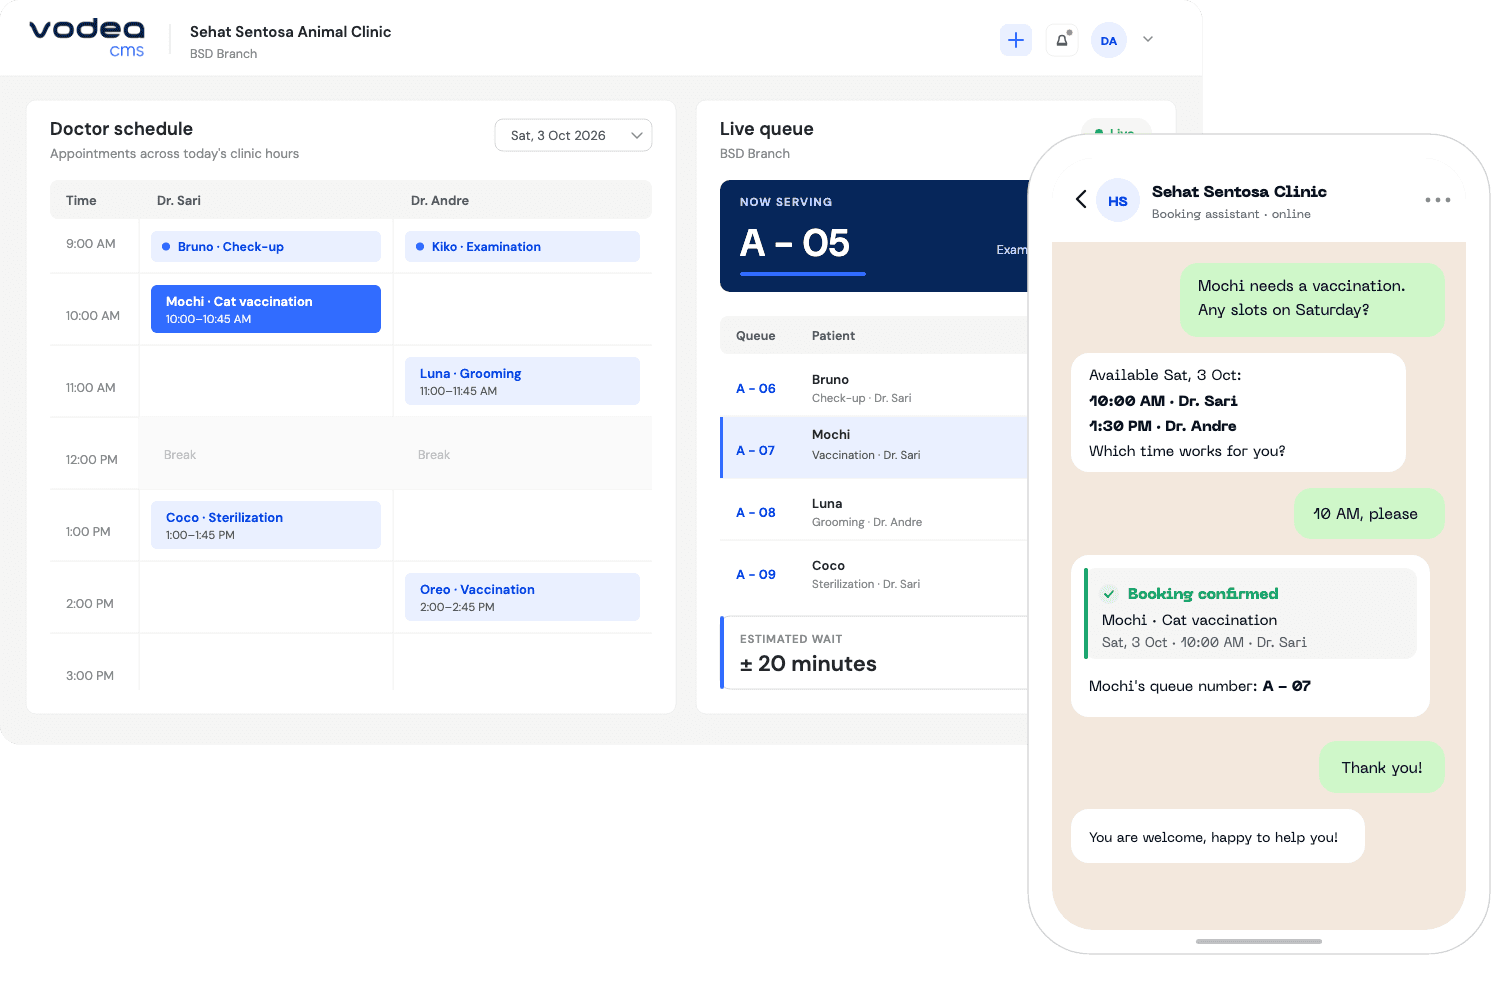
Task: Click the Dr. Sari column header
Action: [179, 200]
